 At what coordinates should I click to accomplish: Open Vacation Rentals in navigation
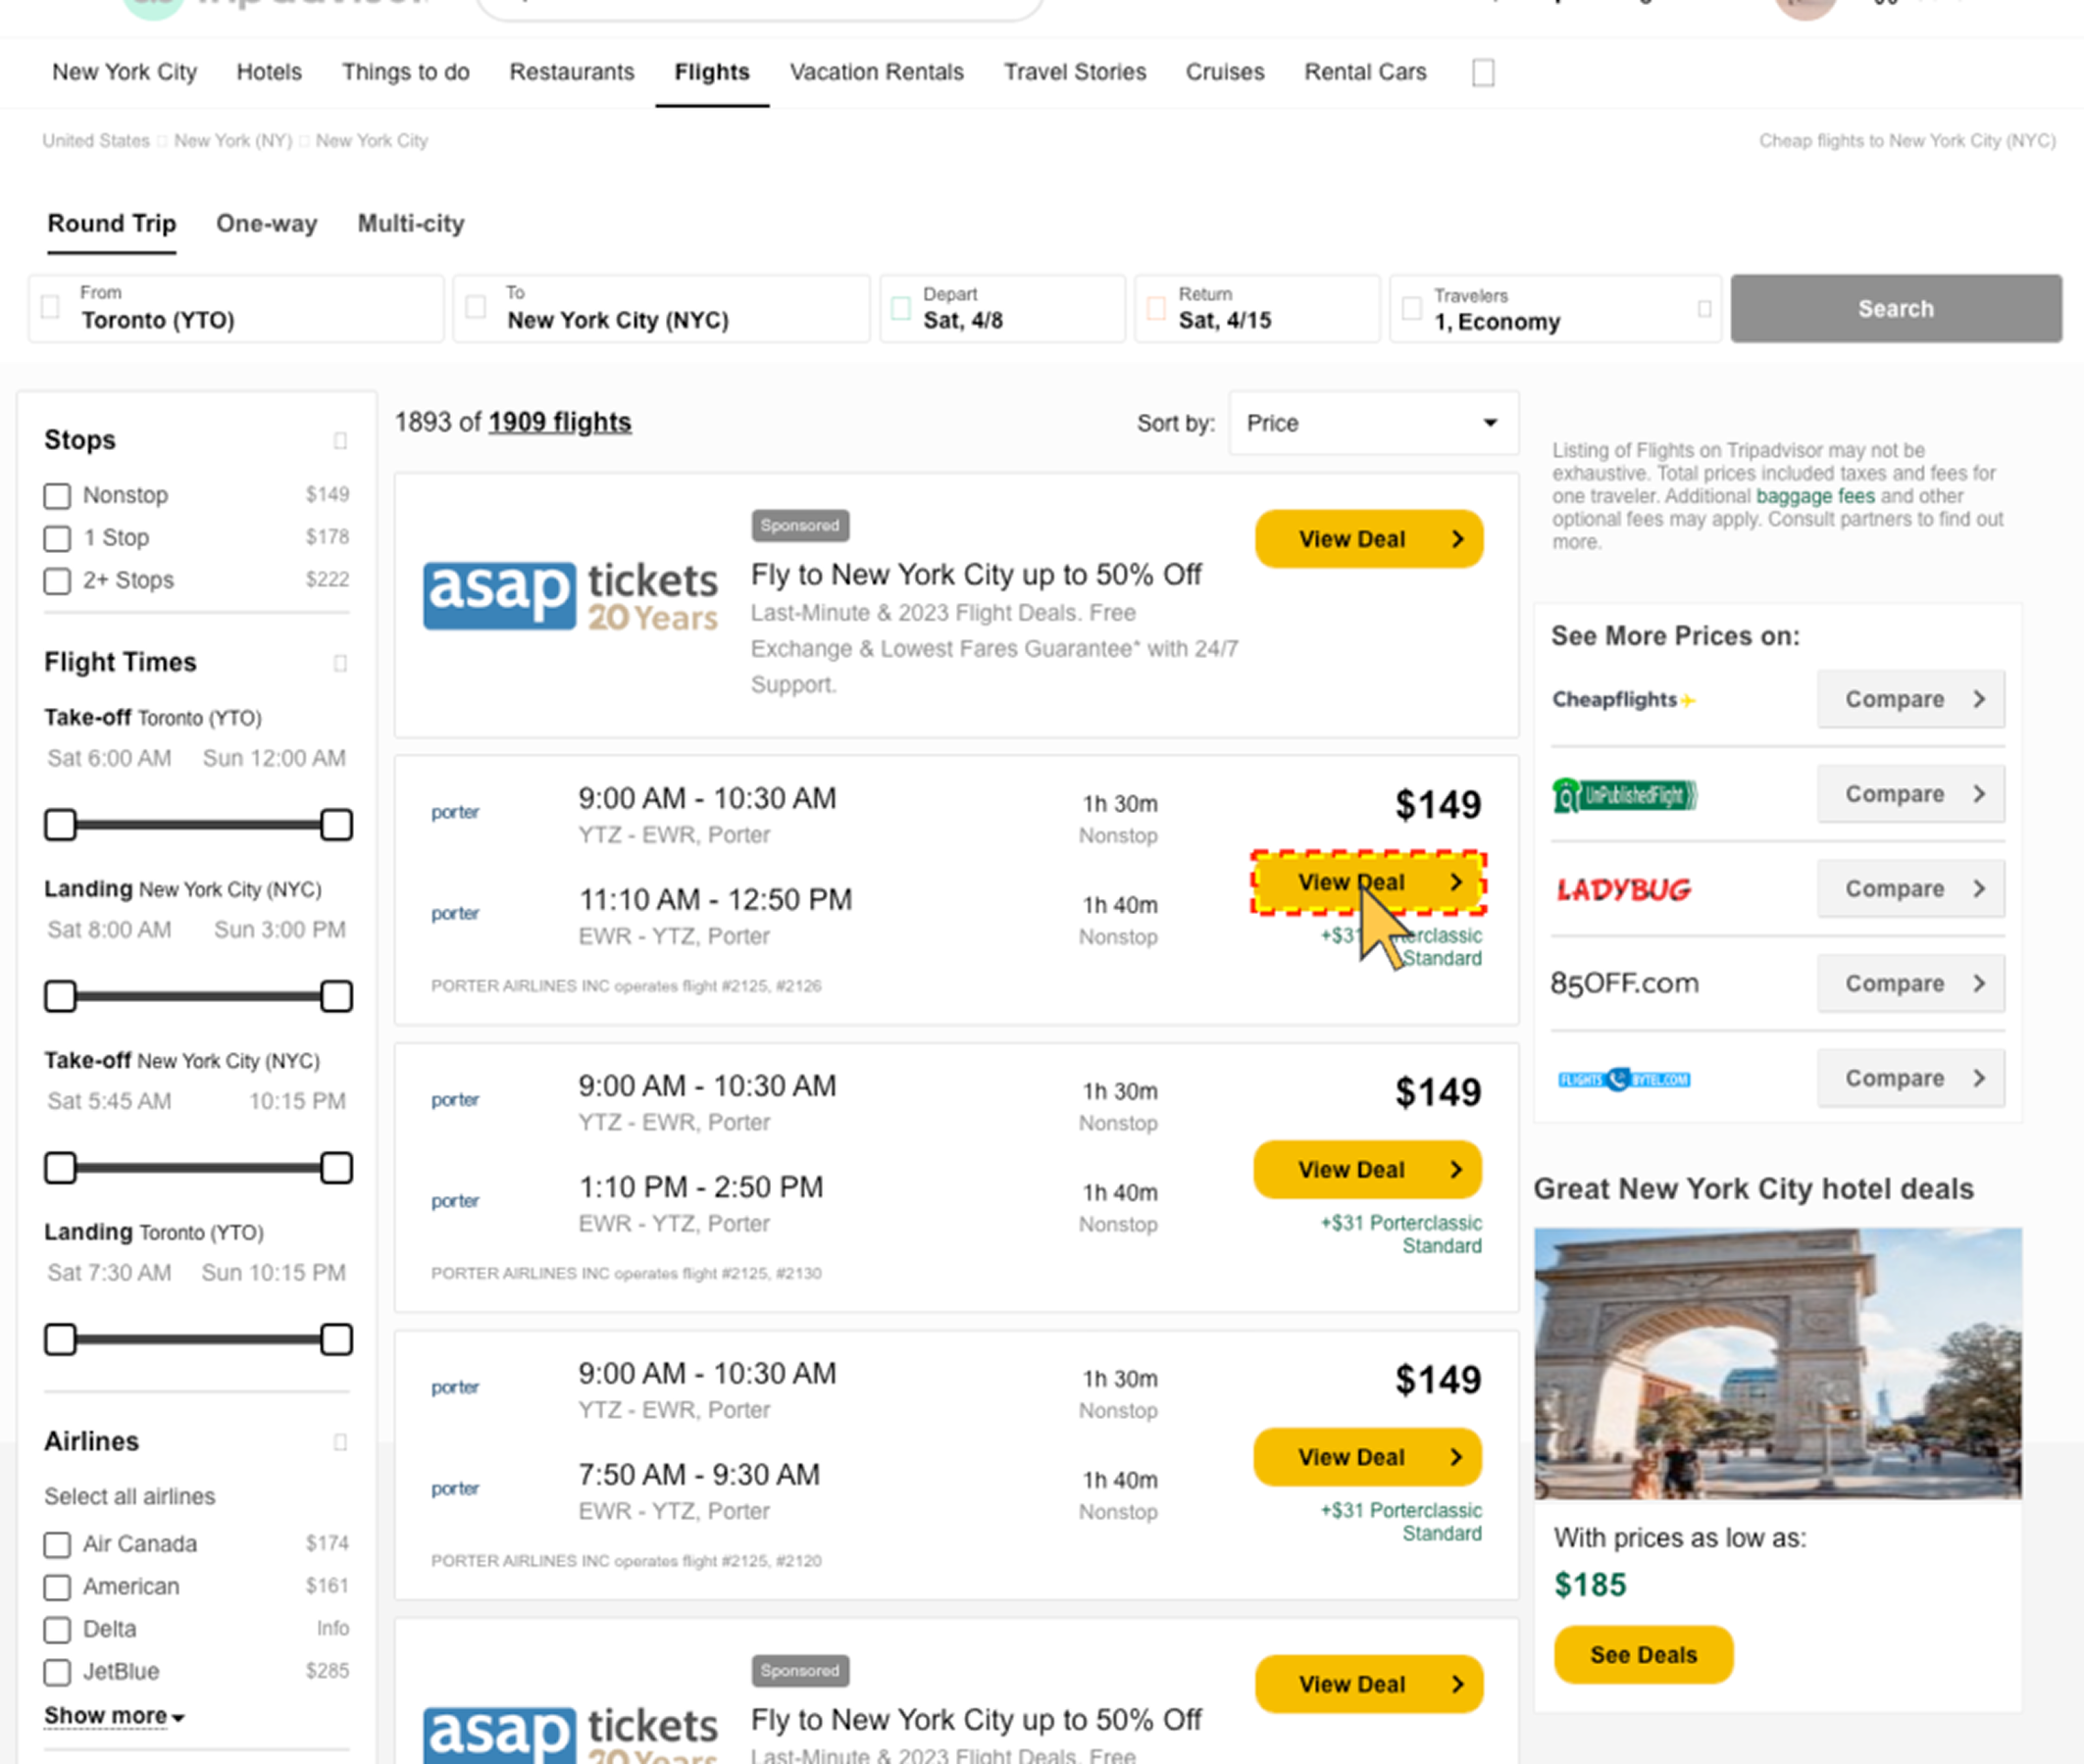coord(877,72)
